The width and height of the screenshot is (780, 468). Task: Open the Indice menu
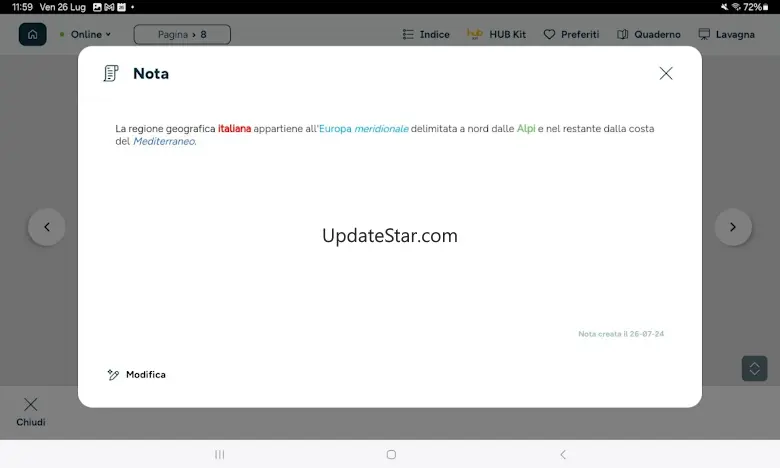[x=426, y=34]
